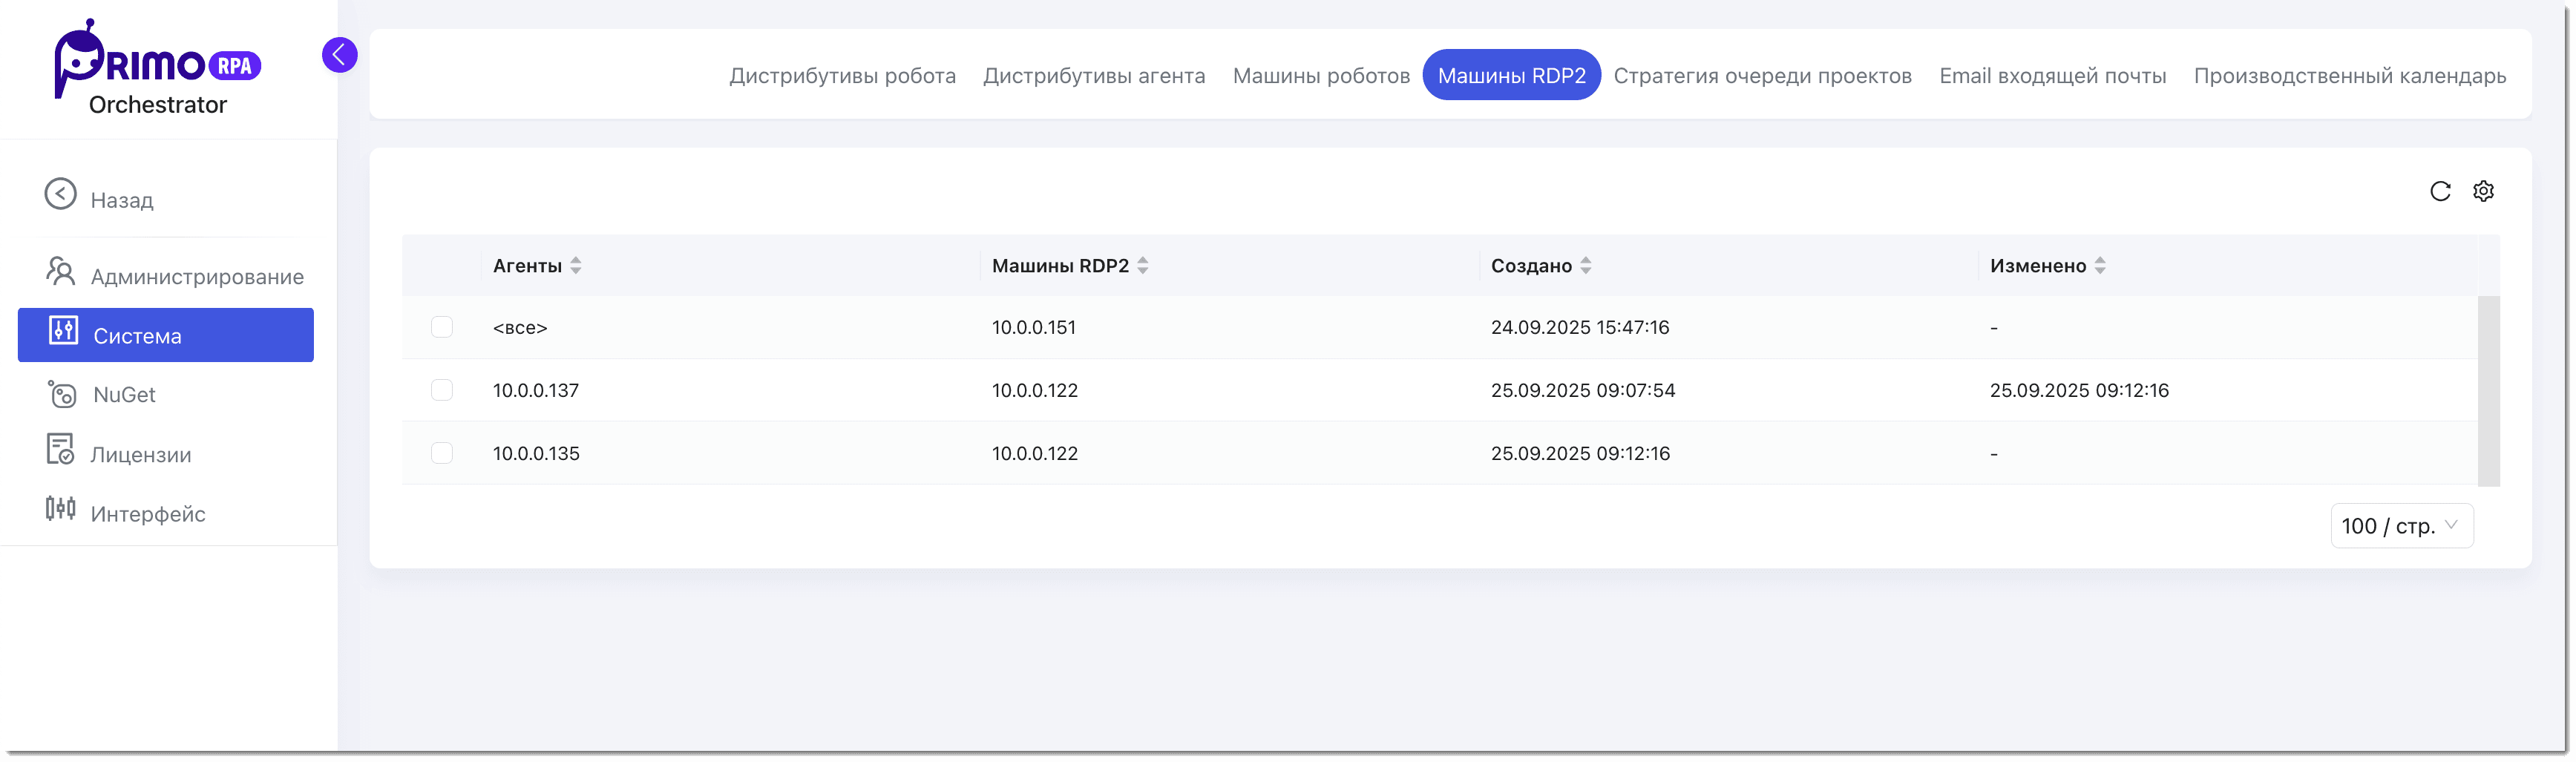Sort table by Агенты column
Image resolution: width=2576 pixels, height=762 pixels.
click(x=575, y=266)
